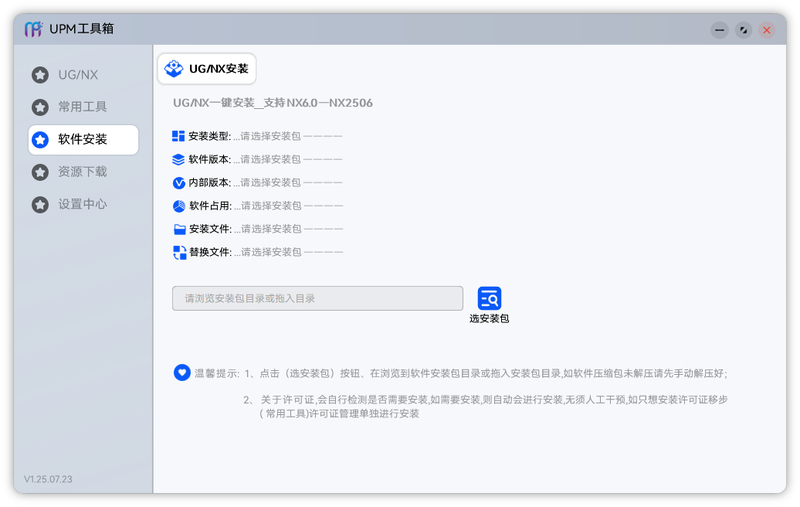Minimize the UPM工具箱 window
Screen dimensions: 800x507
tap(719, 30)
